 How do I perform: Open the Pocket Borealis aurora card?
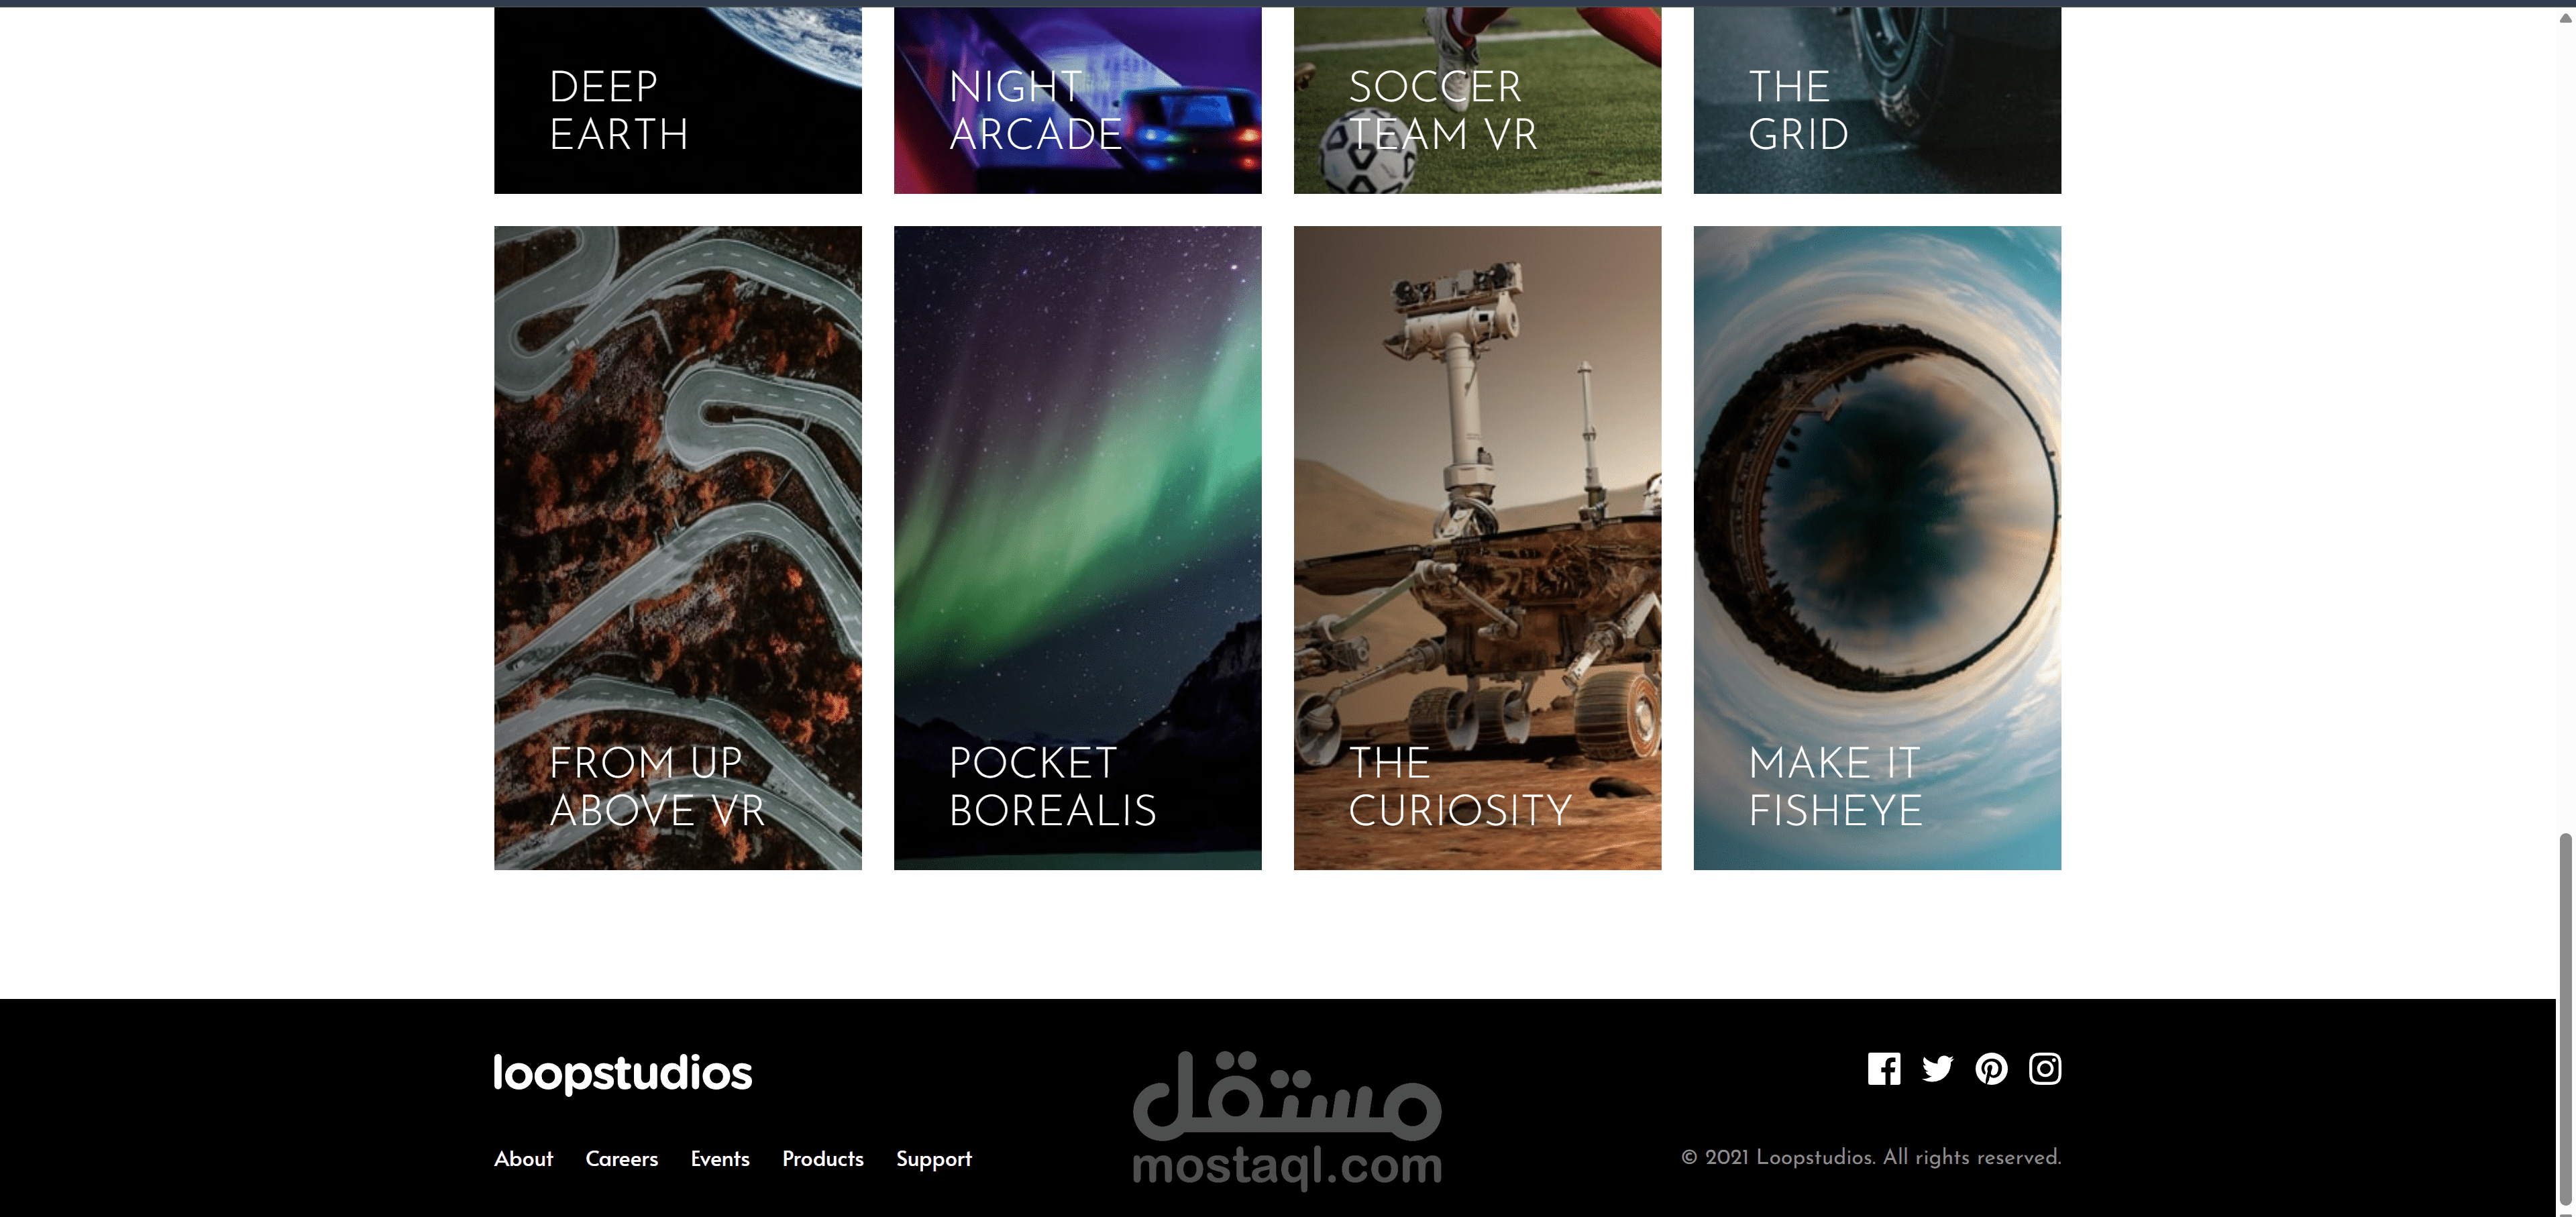point(1078,548)
